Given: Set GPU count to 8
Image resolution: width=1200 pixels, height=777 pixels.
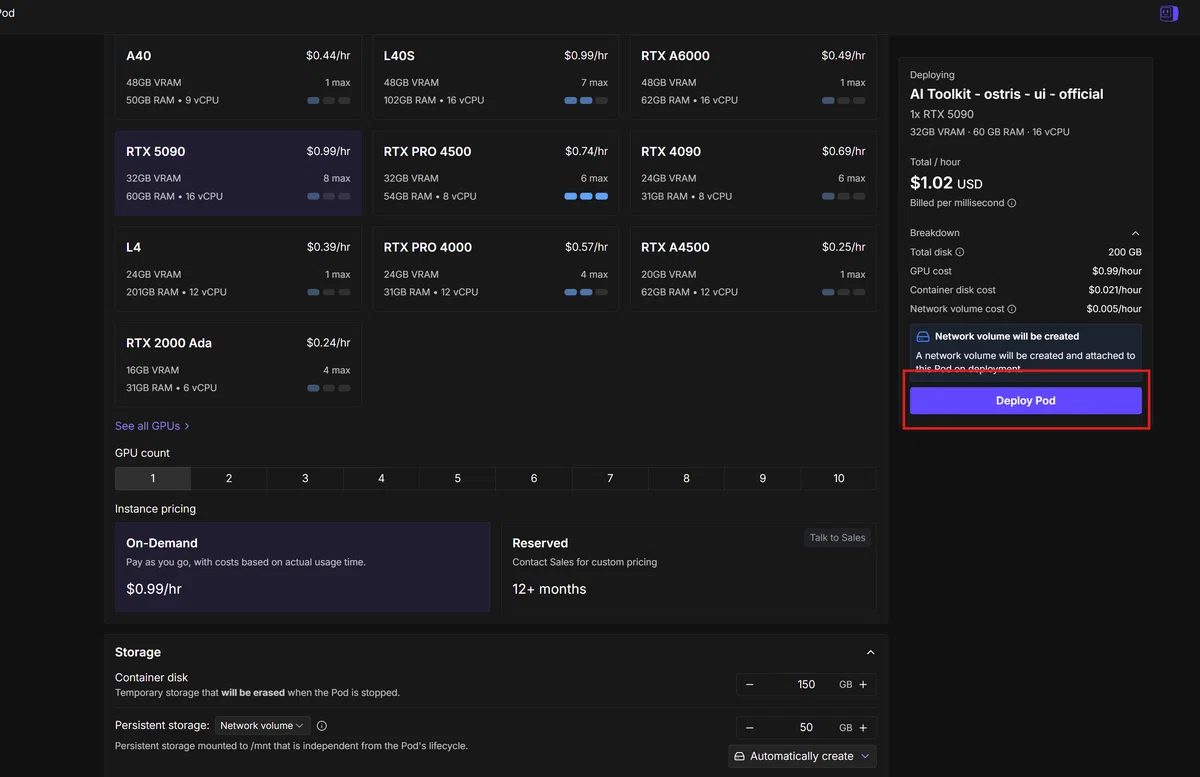Looking at the screenshot, I should click(x=686, y=478).
